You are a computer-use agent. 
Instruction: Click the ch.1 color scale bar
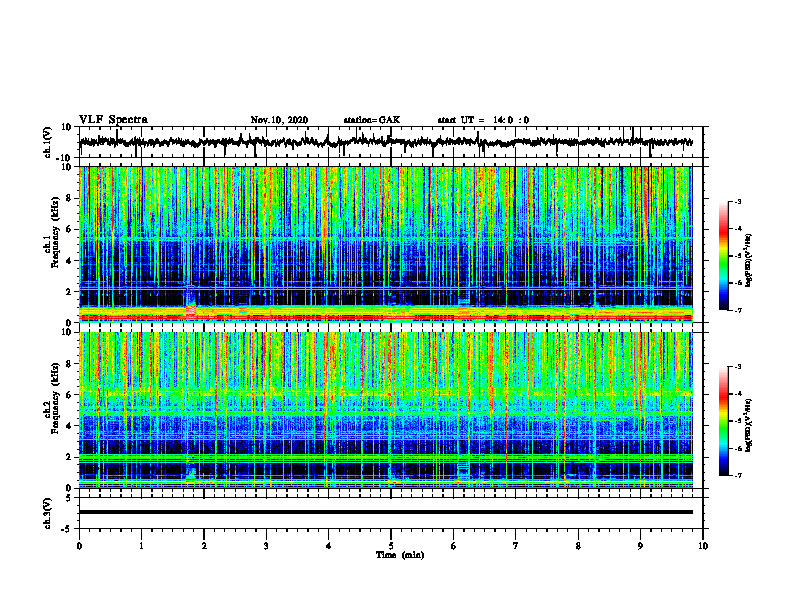coord(723,256)
